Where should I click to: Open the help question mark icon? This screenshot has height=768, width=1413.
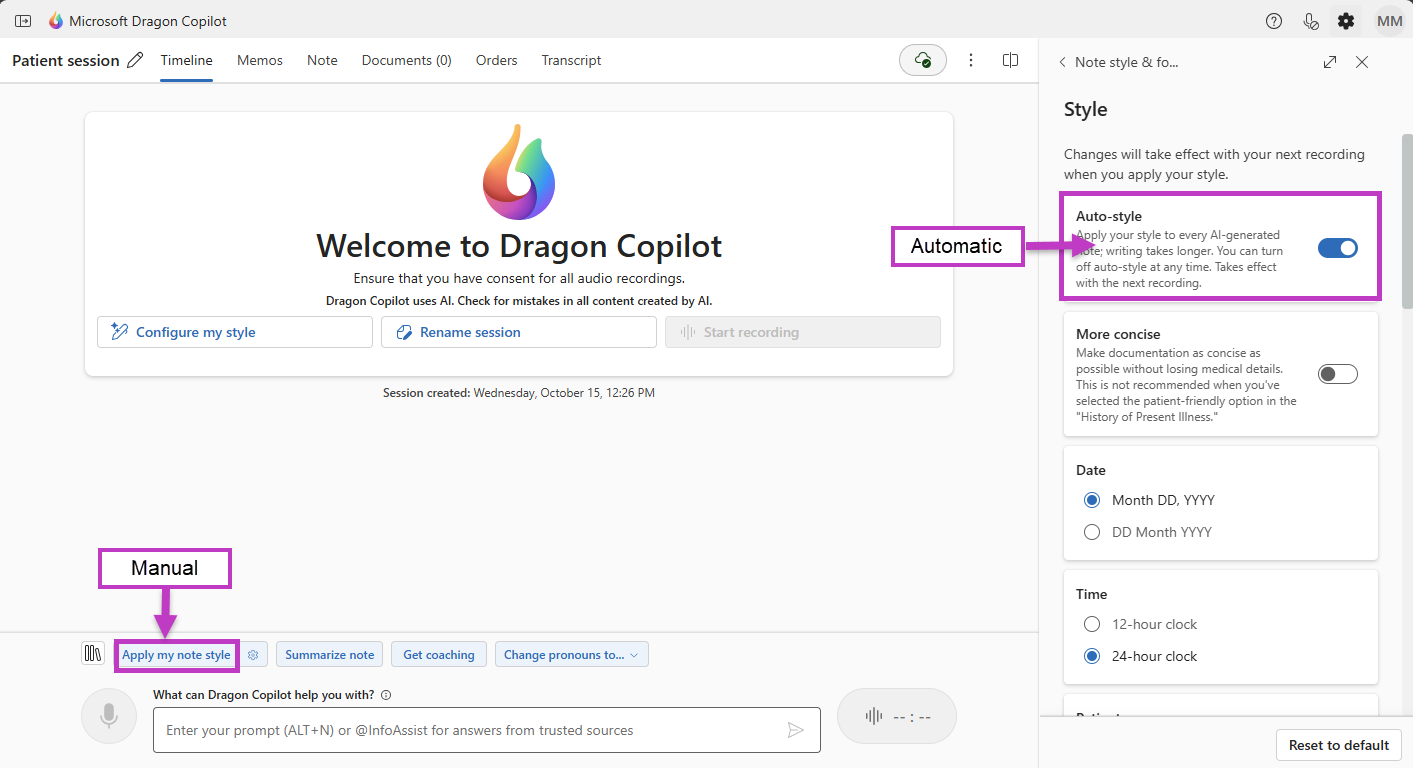click(x=1273, y=21)
